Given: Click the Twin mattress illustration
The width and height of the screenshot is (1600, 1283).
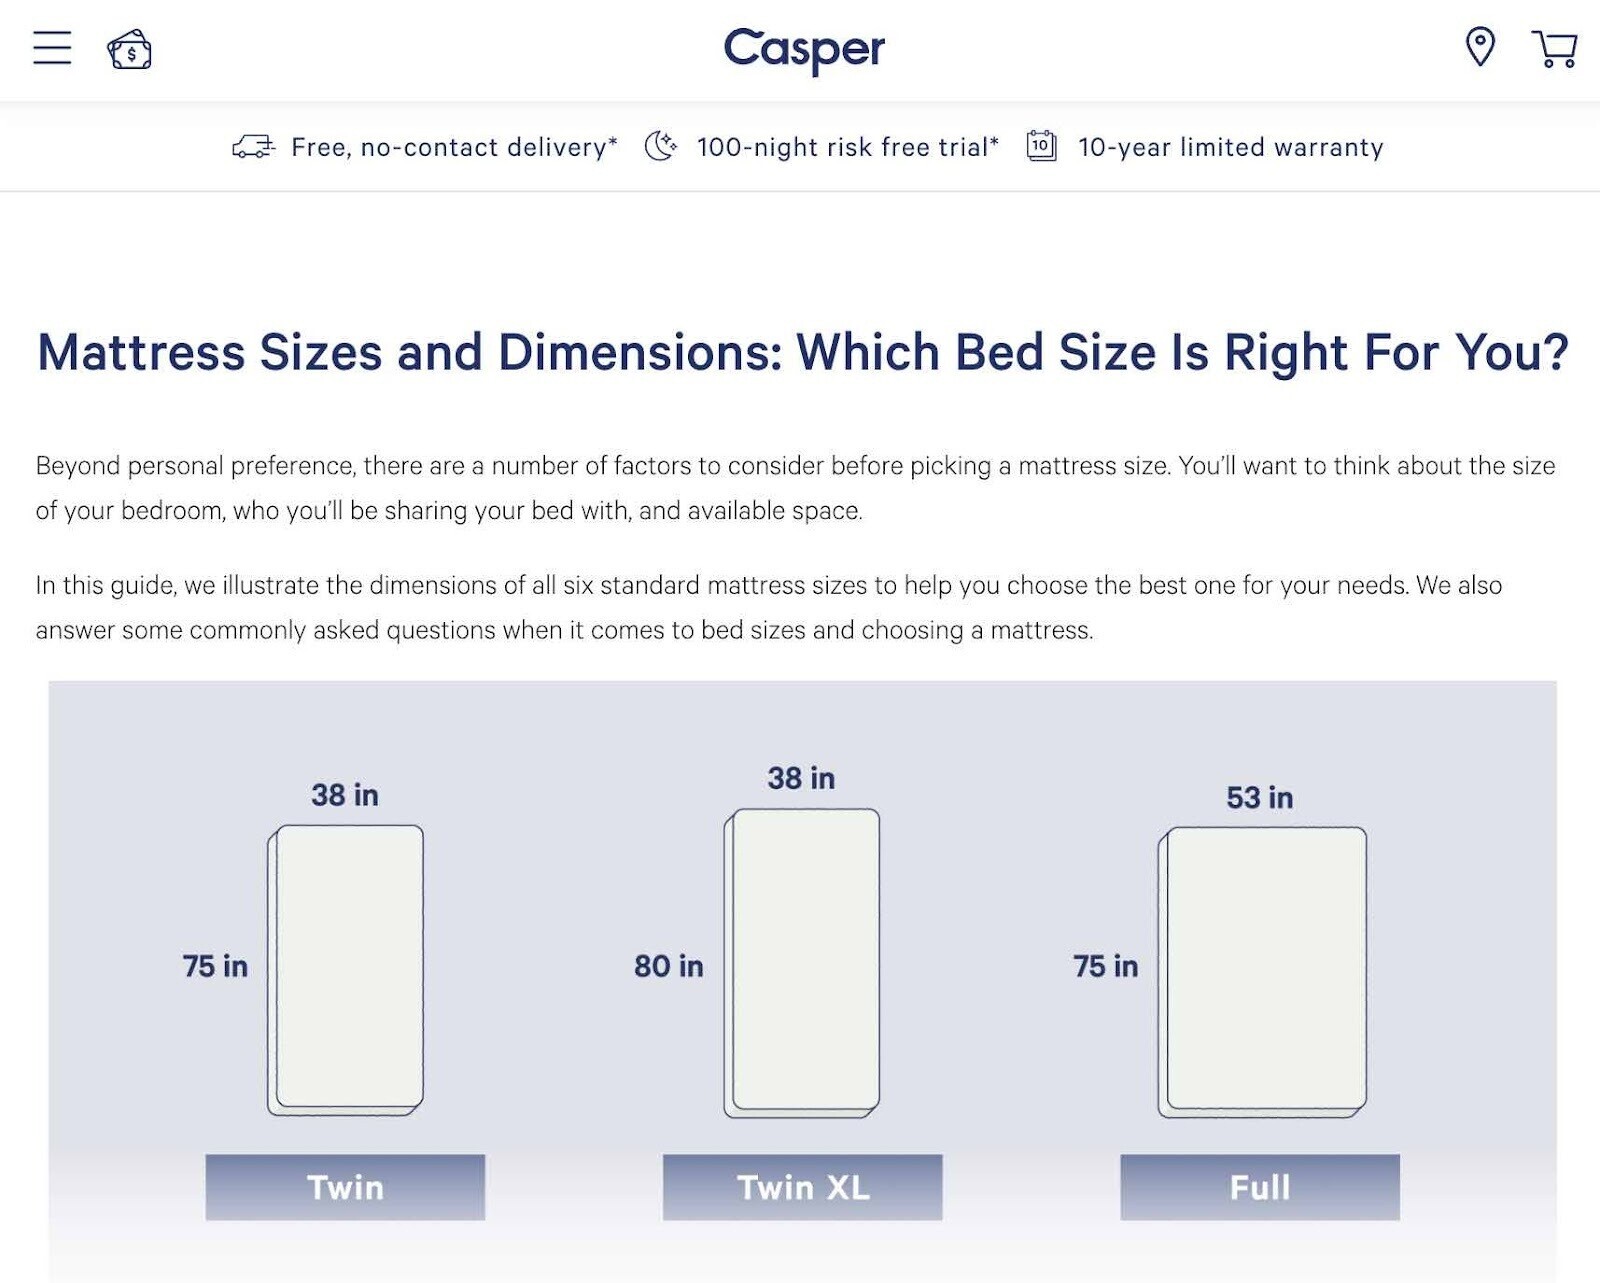Looking at the screenshot, I should pos(345,970).
